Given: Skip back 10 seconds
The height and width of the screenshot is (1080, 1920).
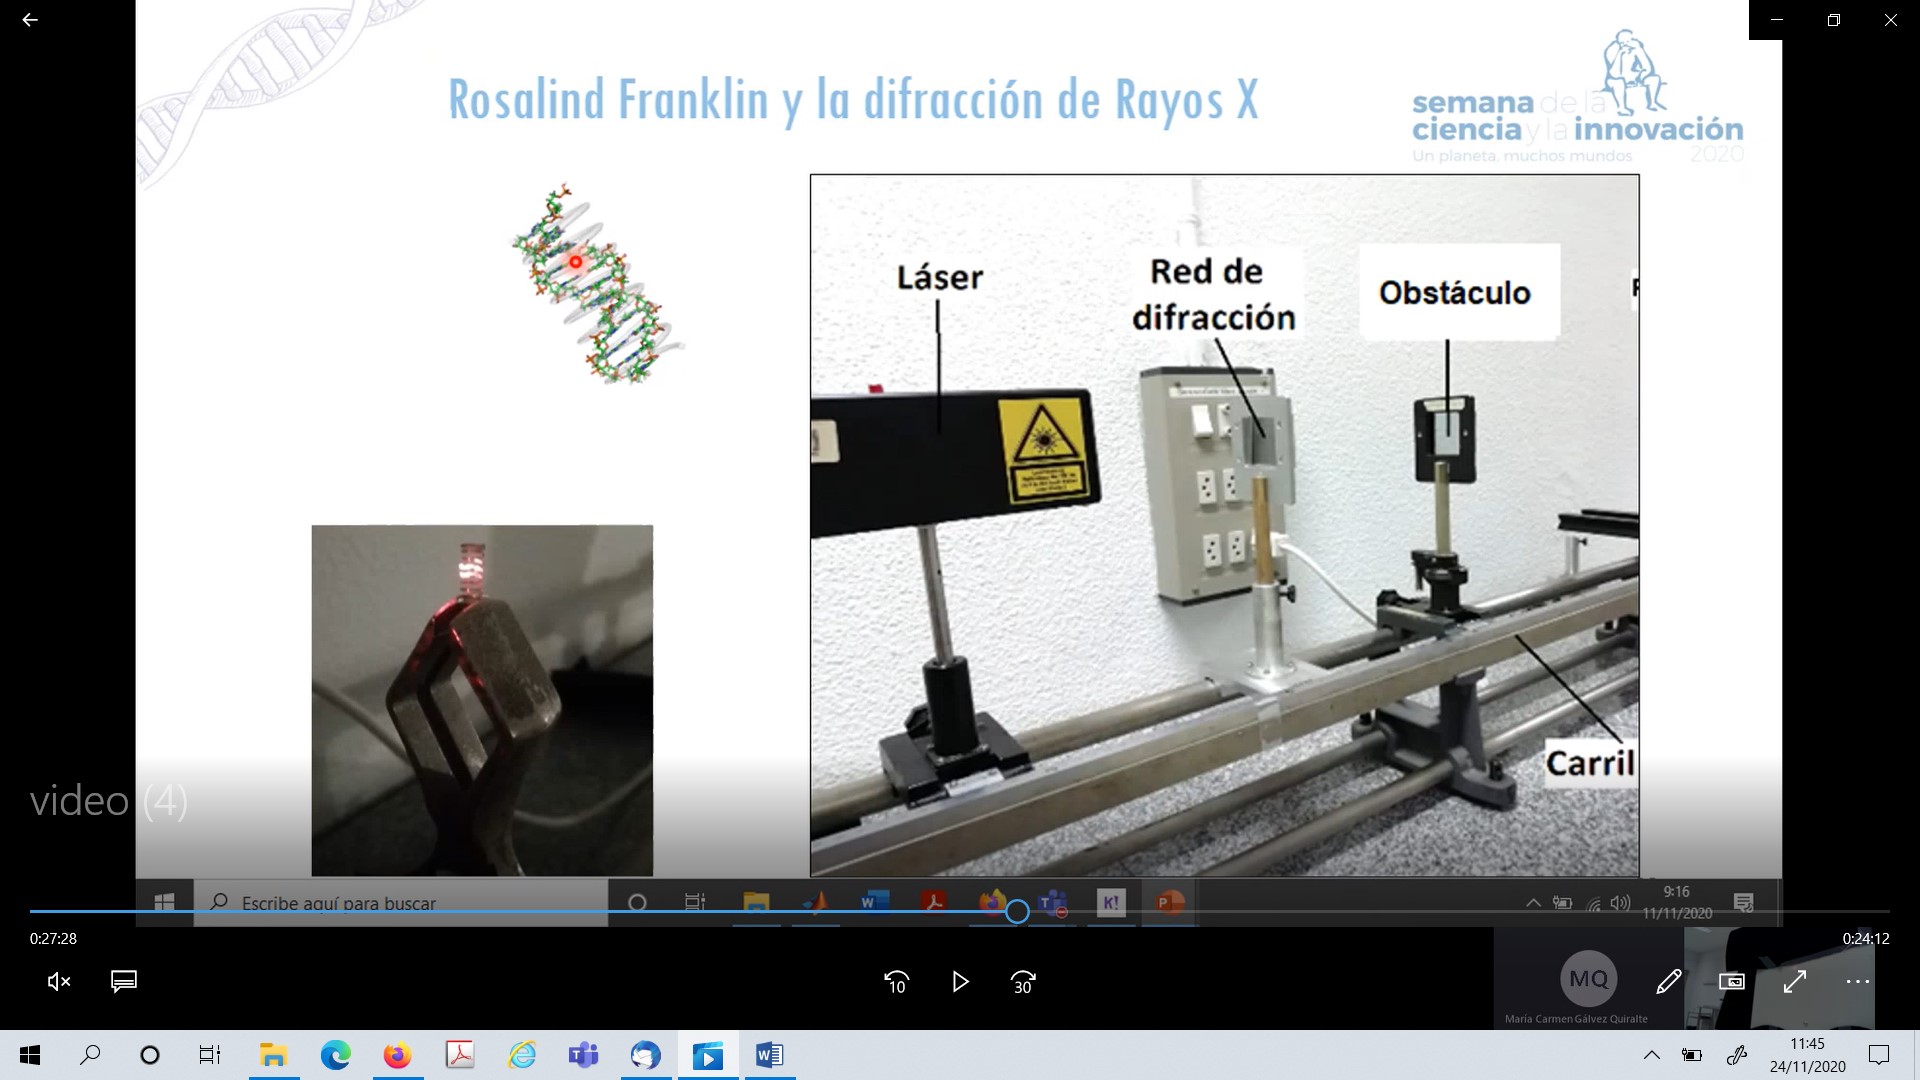Looking at the screenshot, I should (x=897, y=982).
